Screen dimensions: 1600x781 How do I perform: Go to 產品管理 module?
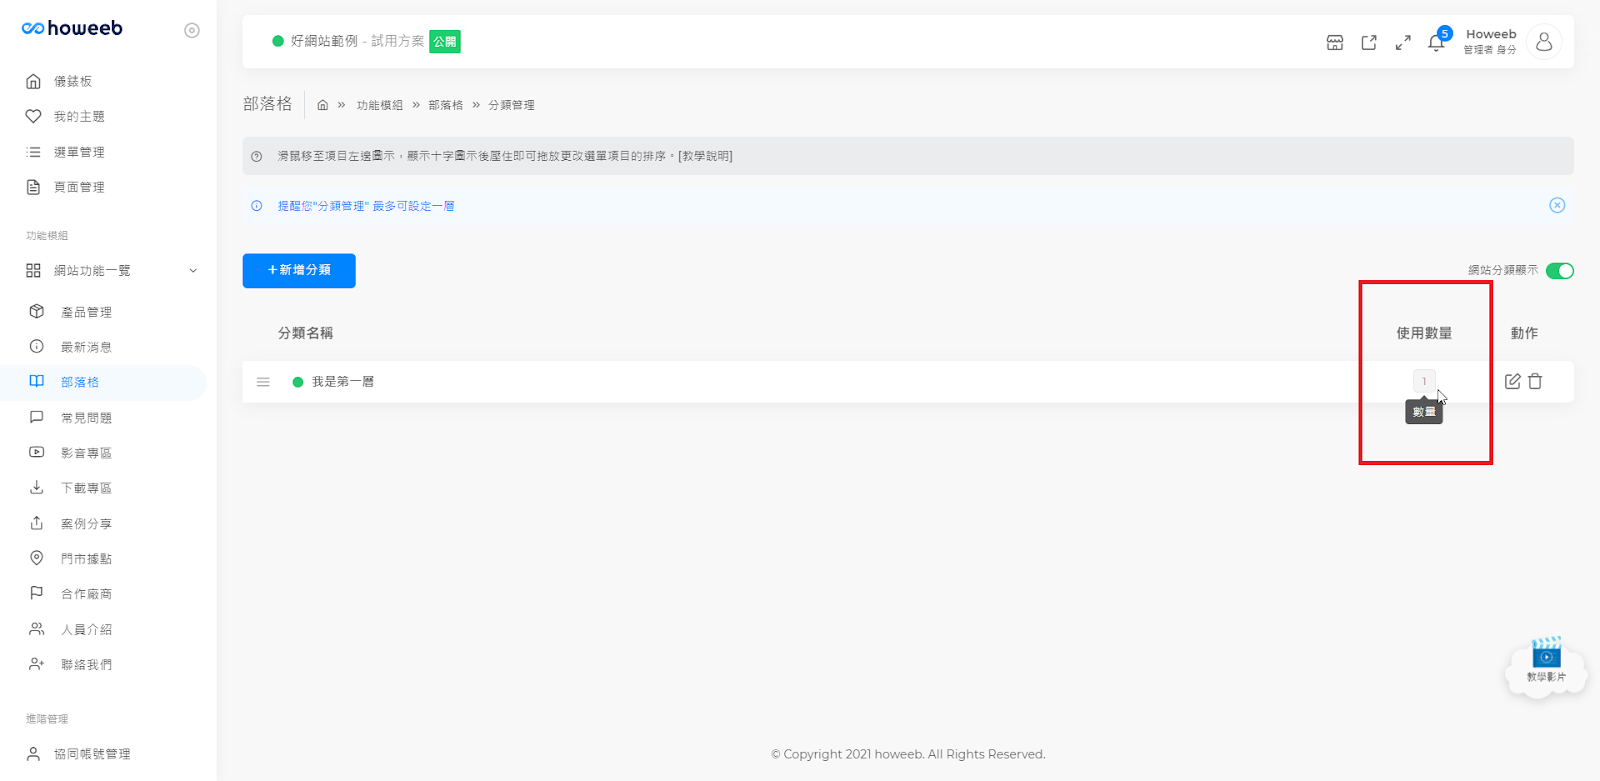coord(86,312)
